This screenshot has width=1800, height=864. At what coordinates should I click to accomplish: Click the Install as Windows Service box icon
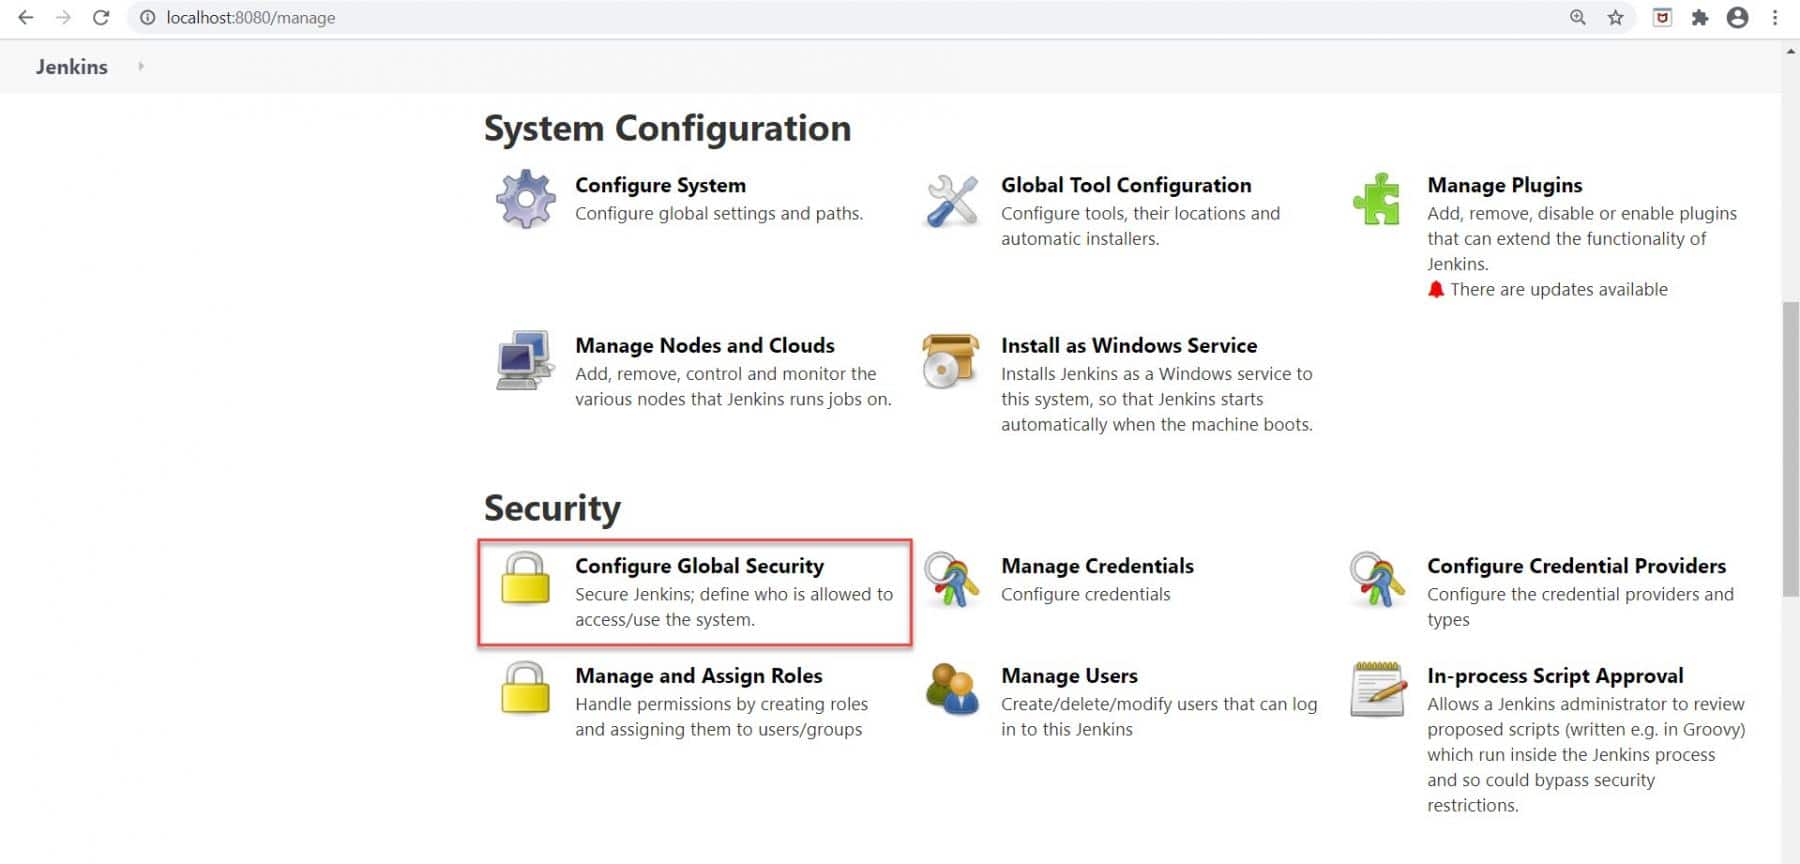[x=951, y=361]
